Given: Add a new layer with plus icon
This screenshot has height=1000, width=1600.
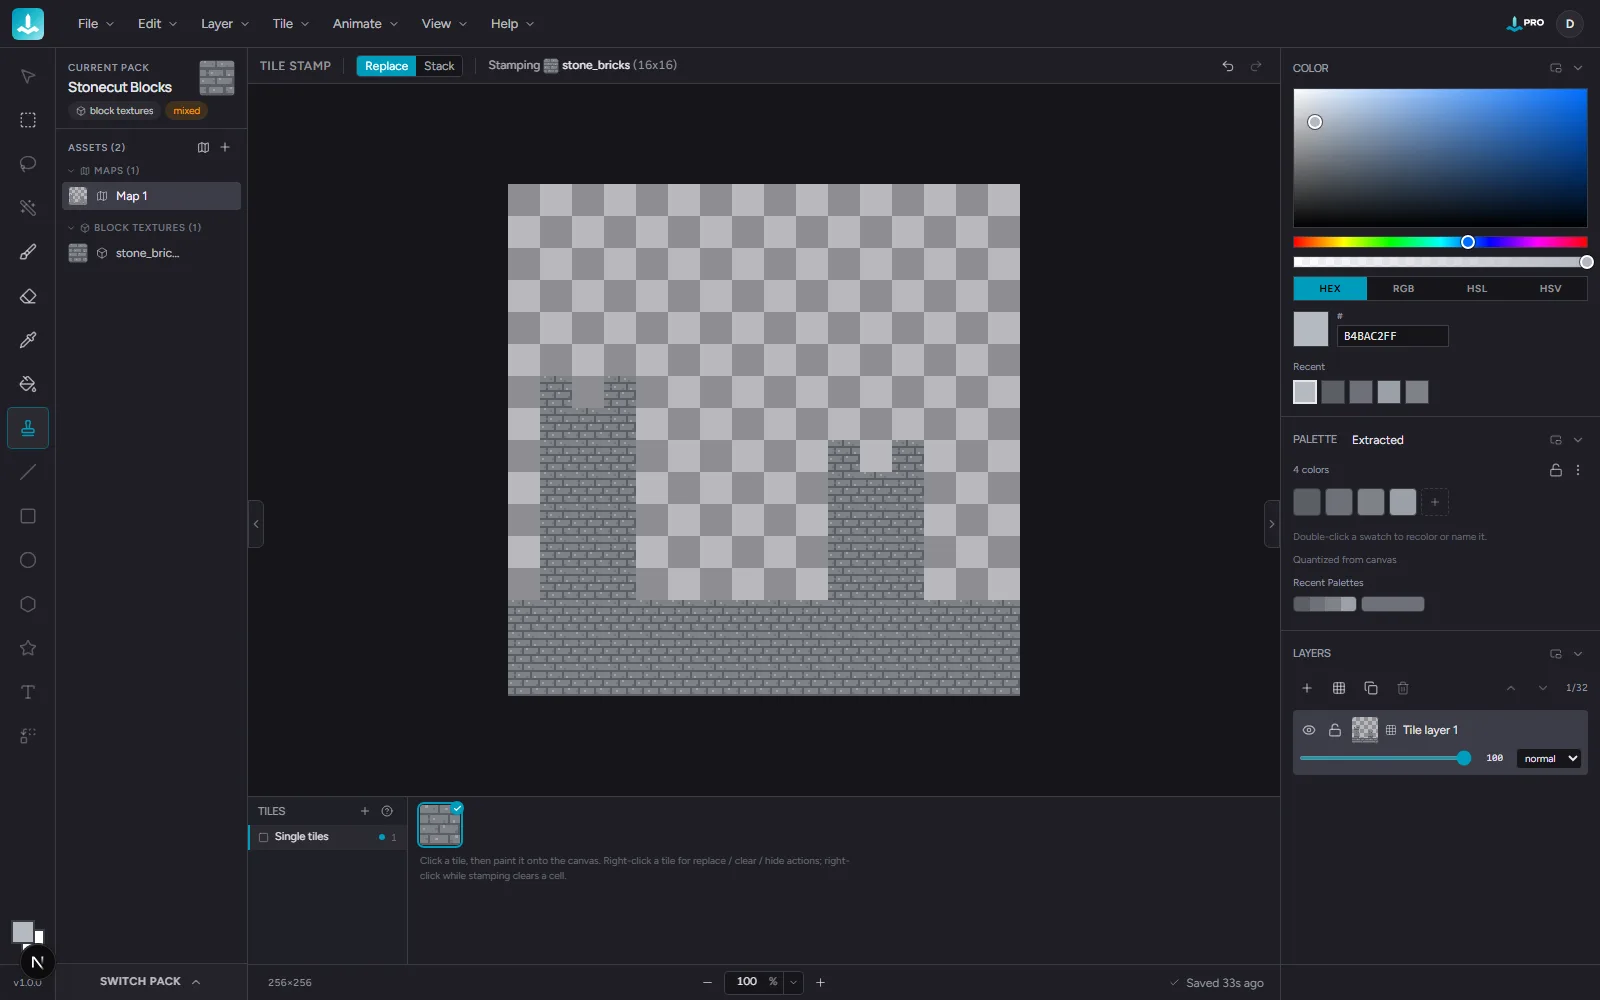Looking at the screenshot, I should [1307, 688].
